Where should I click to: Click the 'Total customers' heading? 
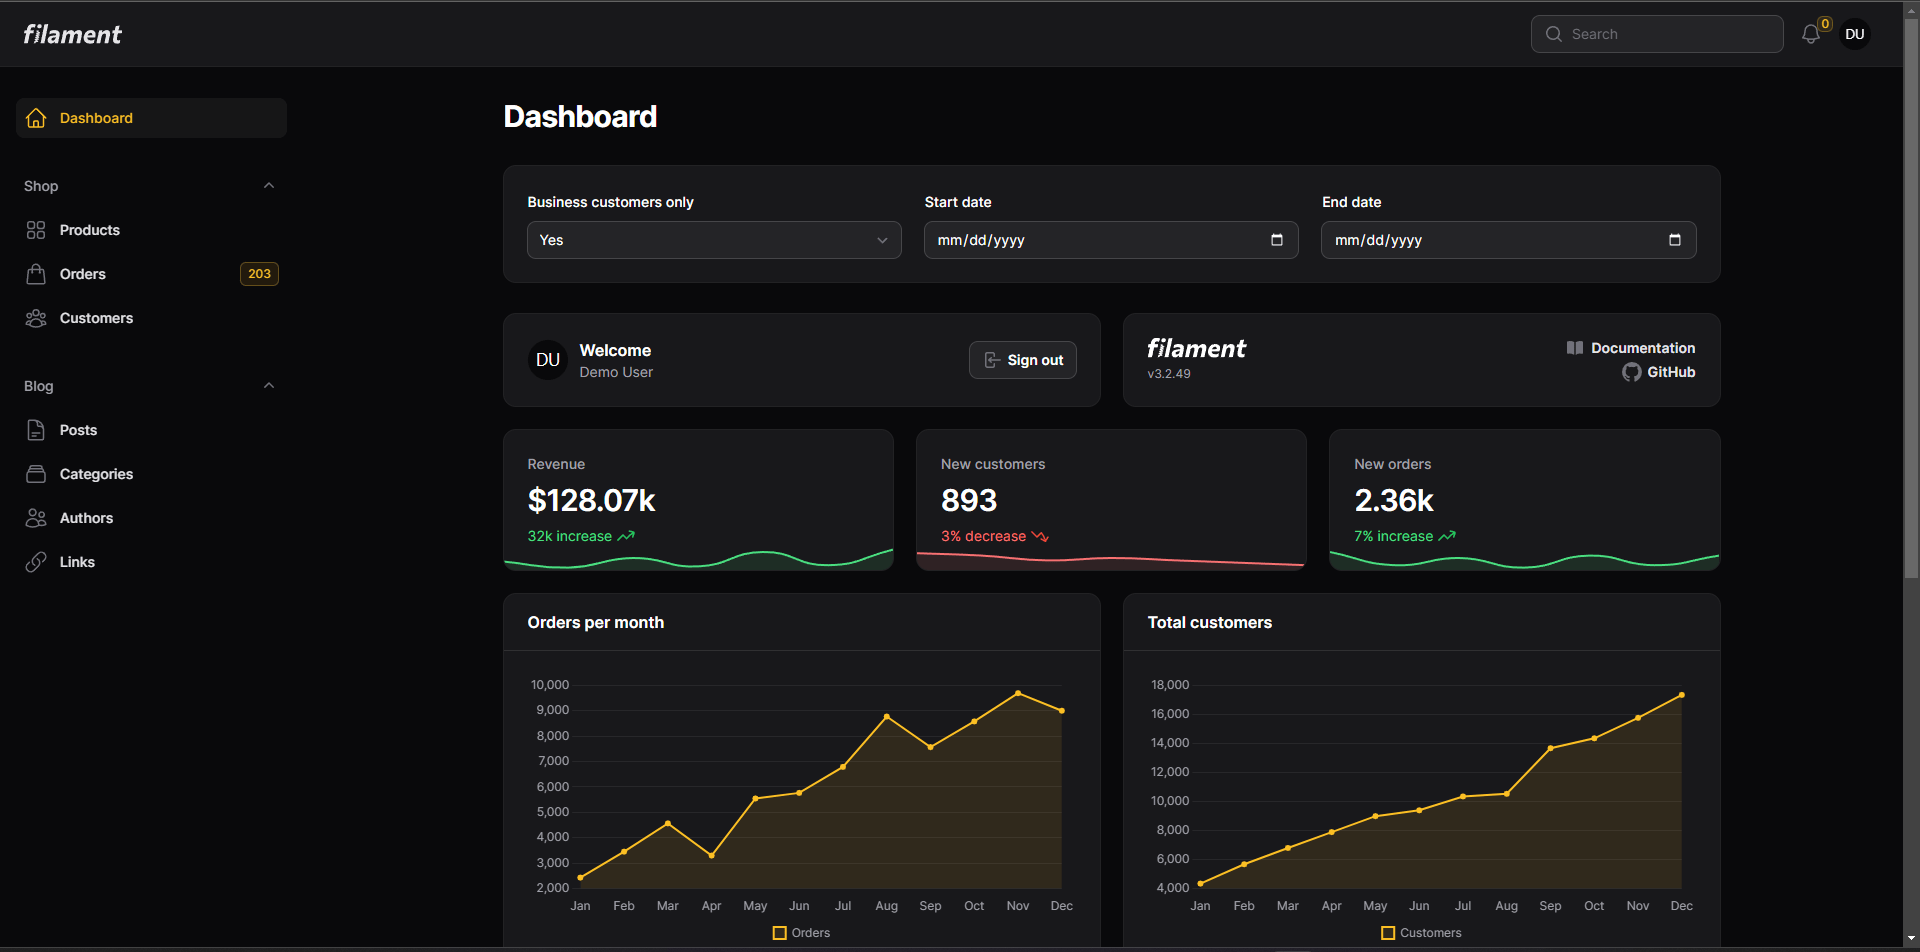[x=1210, y=622]
